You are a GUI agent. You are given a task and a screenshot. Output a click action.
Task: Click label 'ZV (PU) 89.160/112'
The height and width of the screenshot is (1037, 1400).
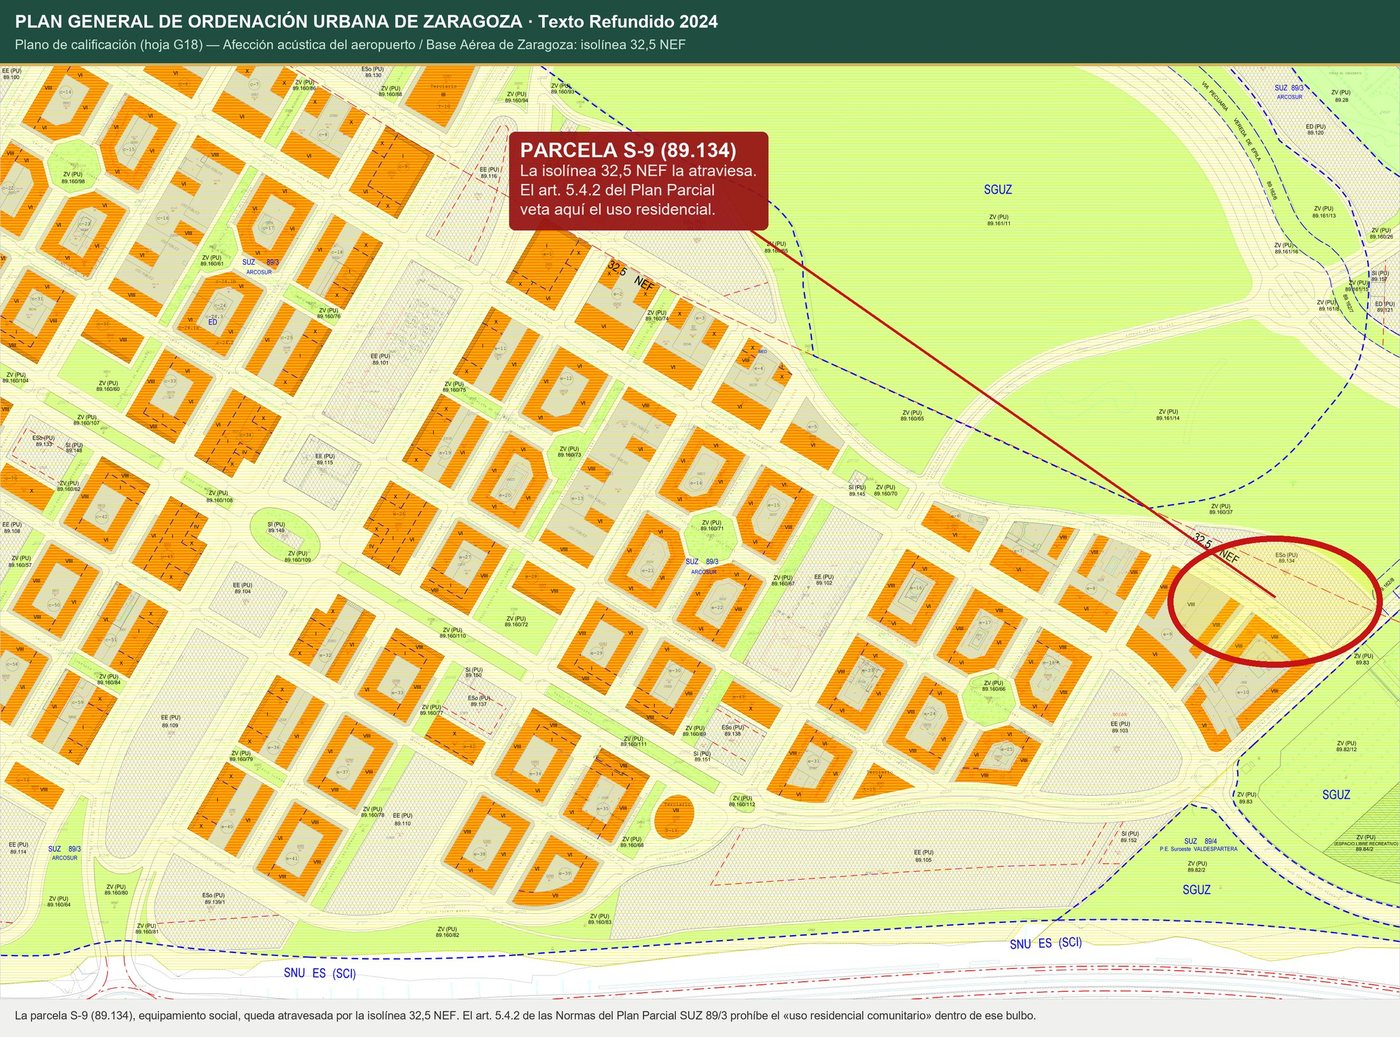[741, 801]
